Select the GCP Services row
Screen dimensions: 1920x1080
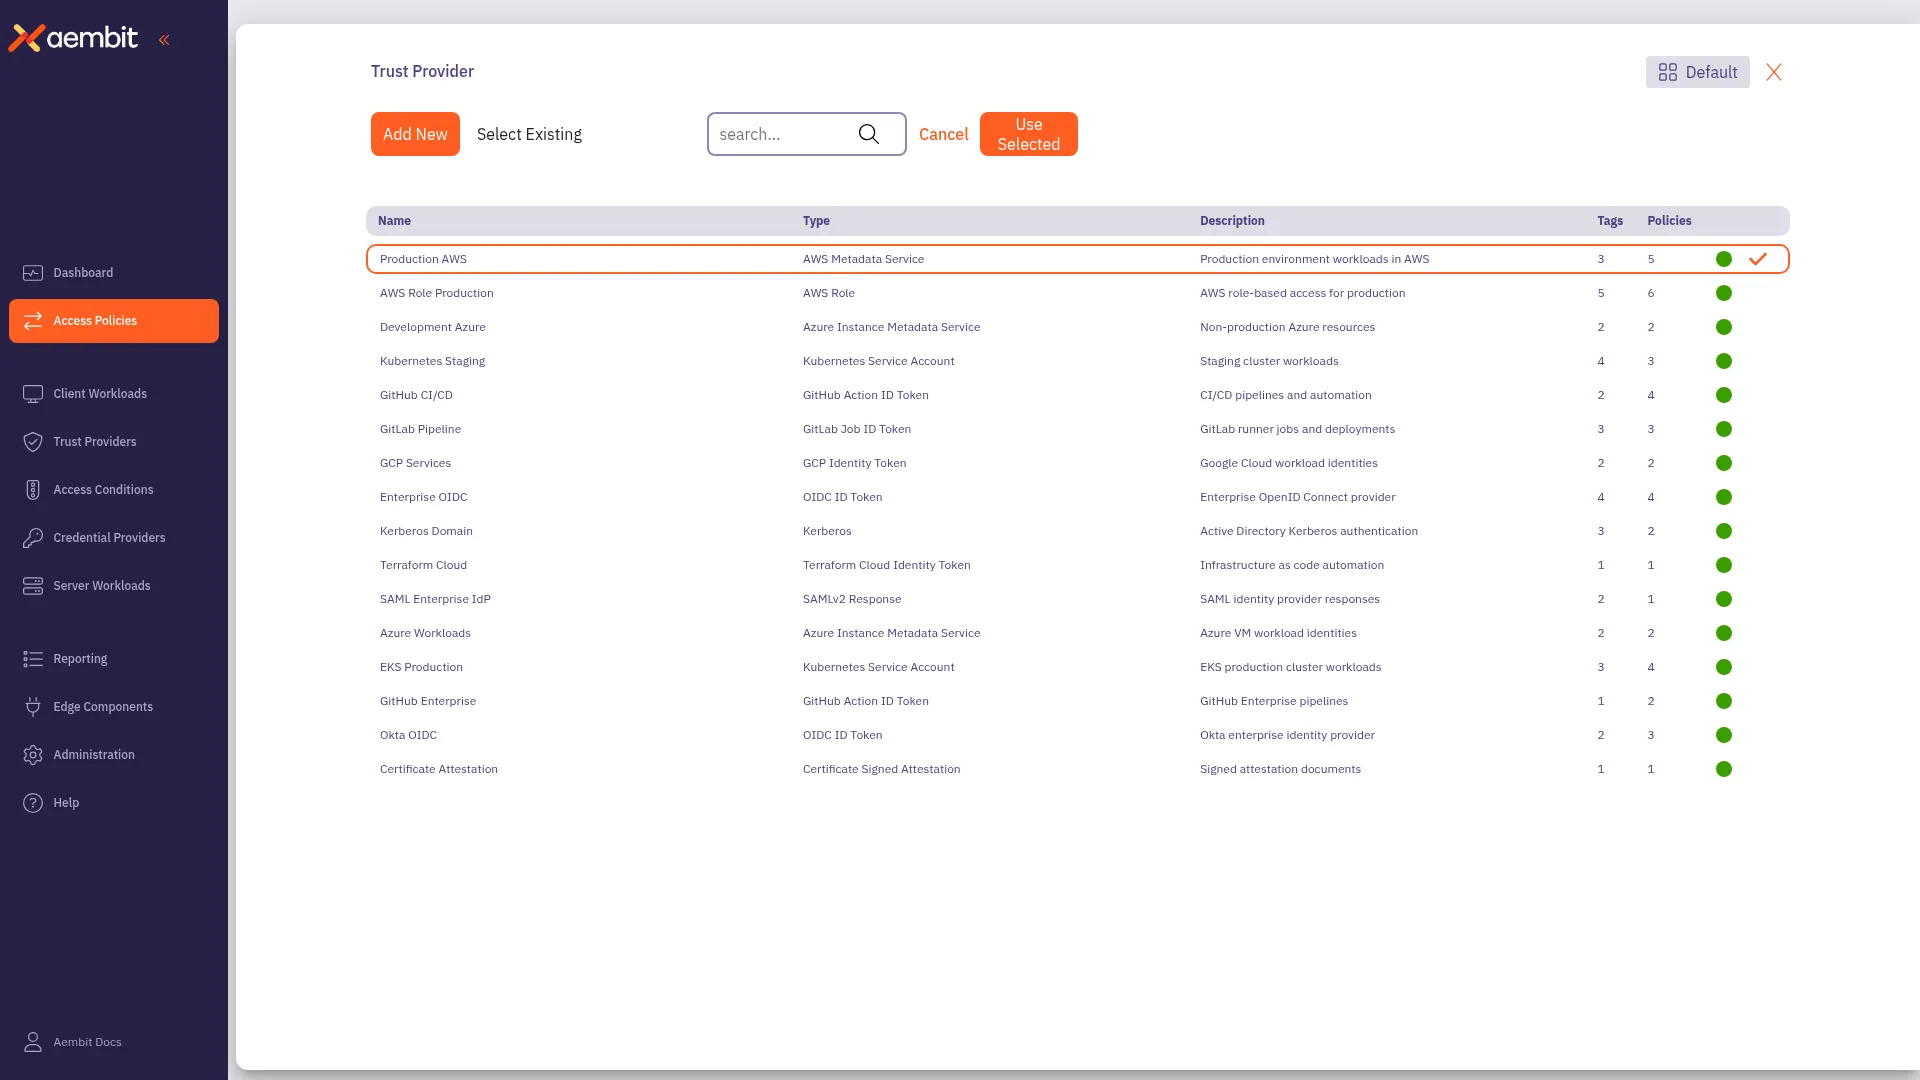click(x=1077, y=463)
